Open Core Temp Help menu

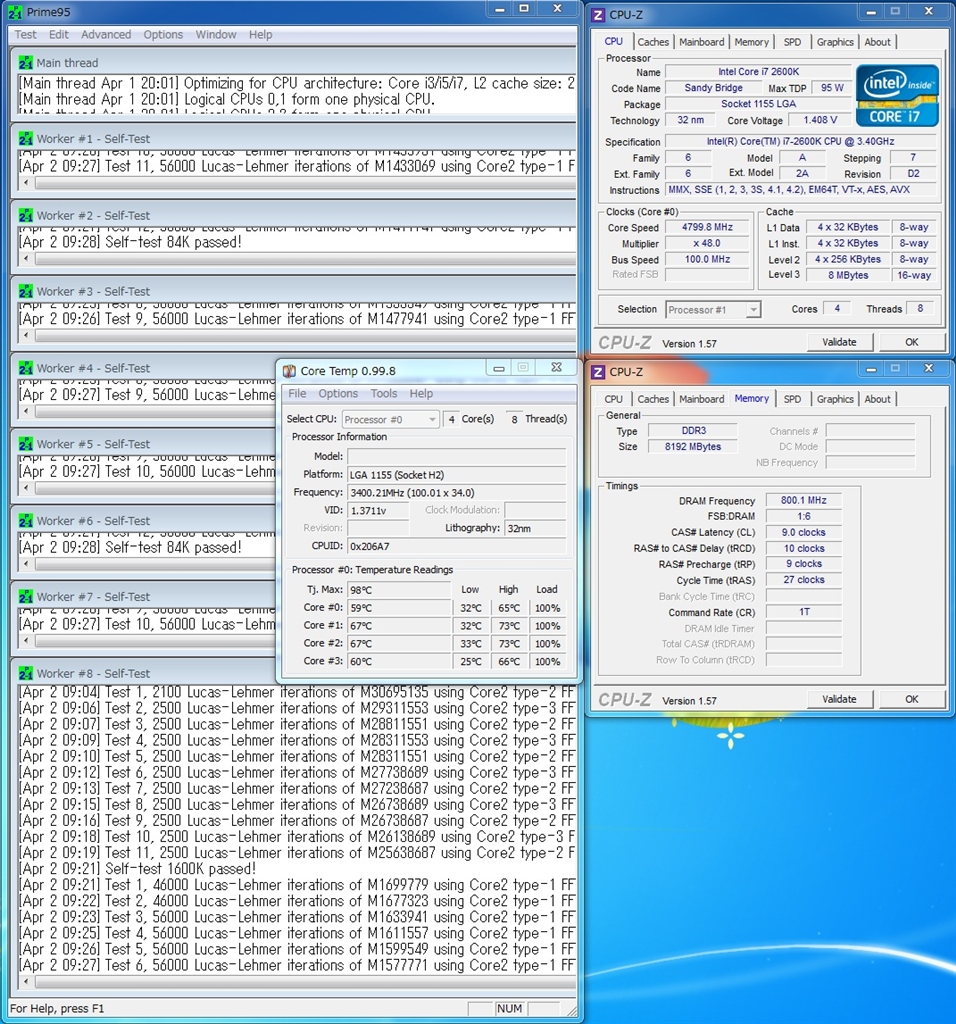[x=421, y=394]
